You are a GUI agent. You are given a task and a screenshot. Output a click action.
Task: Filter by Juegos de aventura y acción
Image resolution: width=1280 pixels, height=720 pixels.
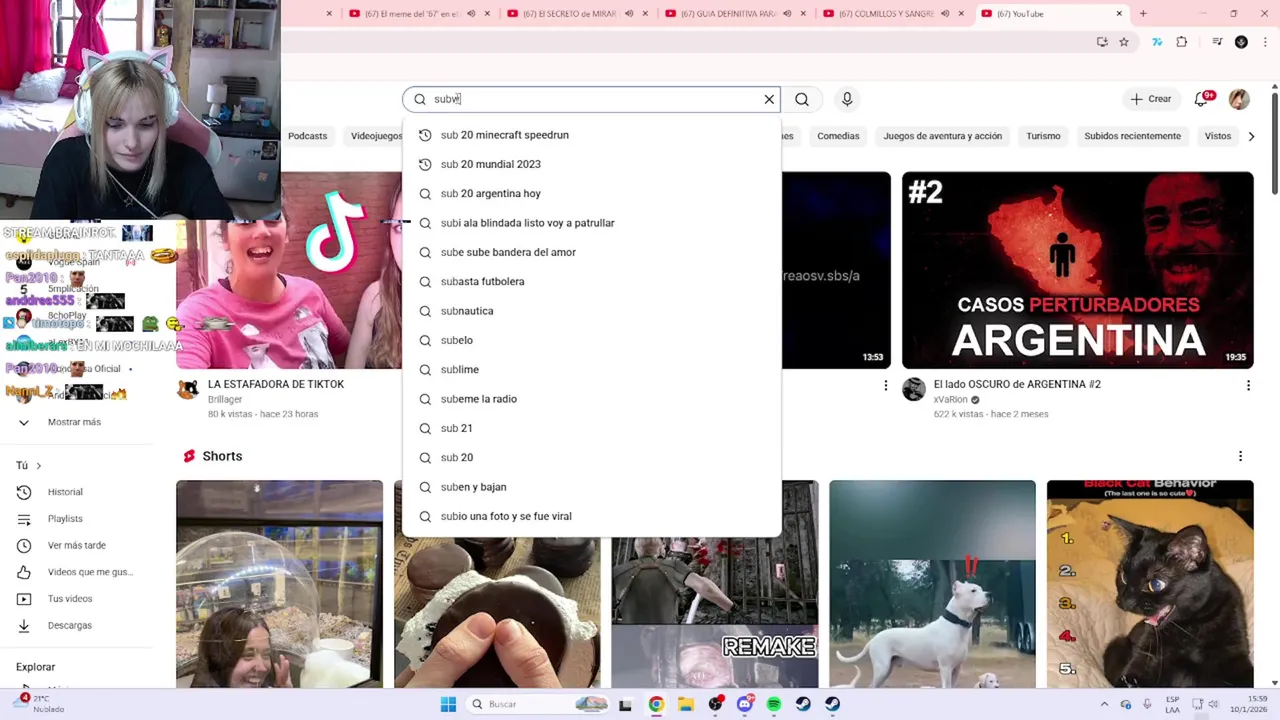pos(942,136)
